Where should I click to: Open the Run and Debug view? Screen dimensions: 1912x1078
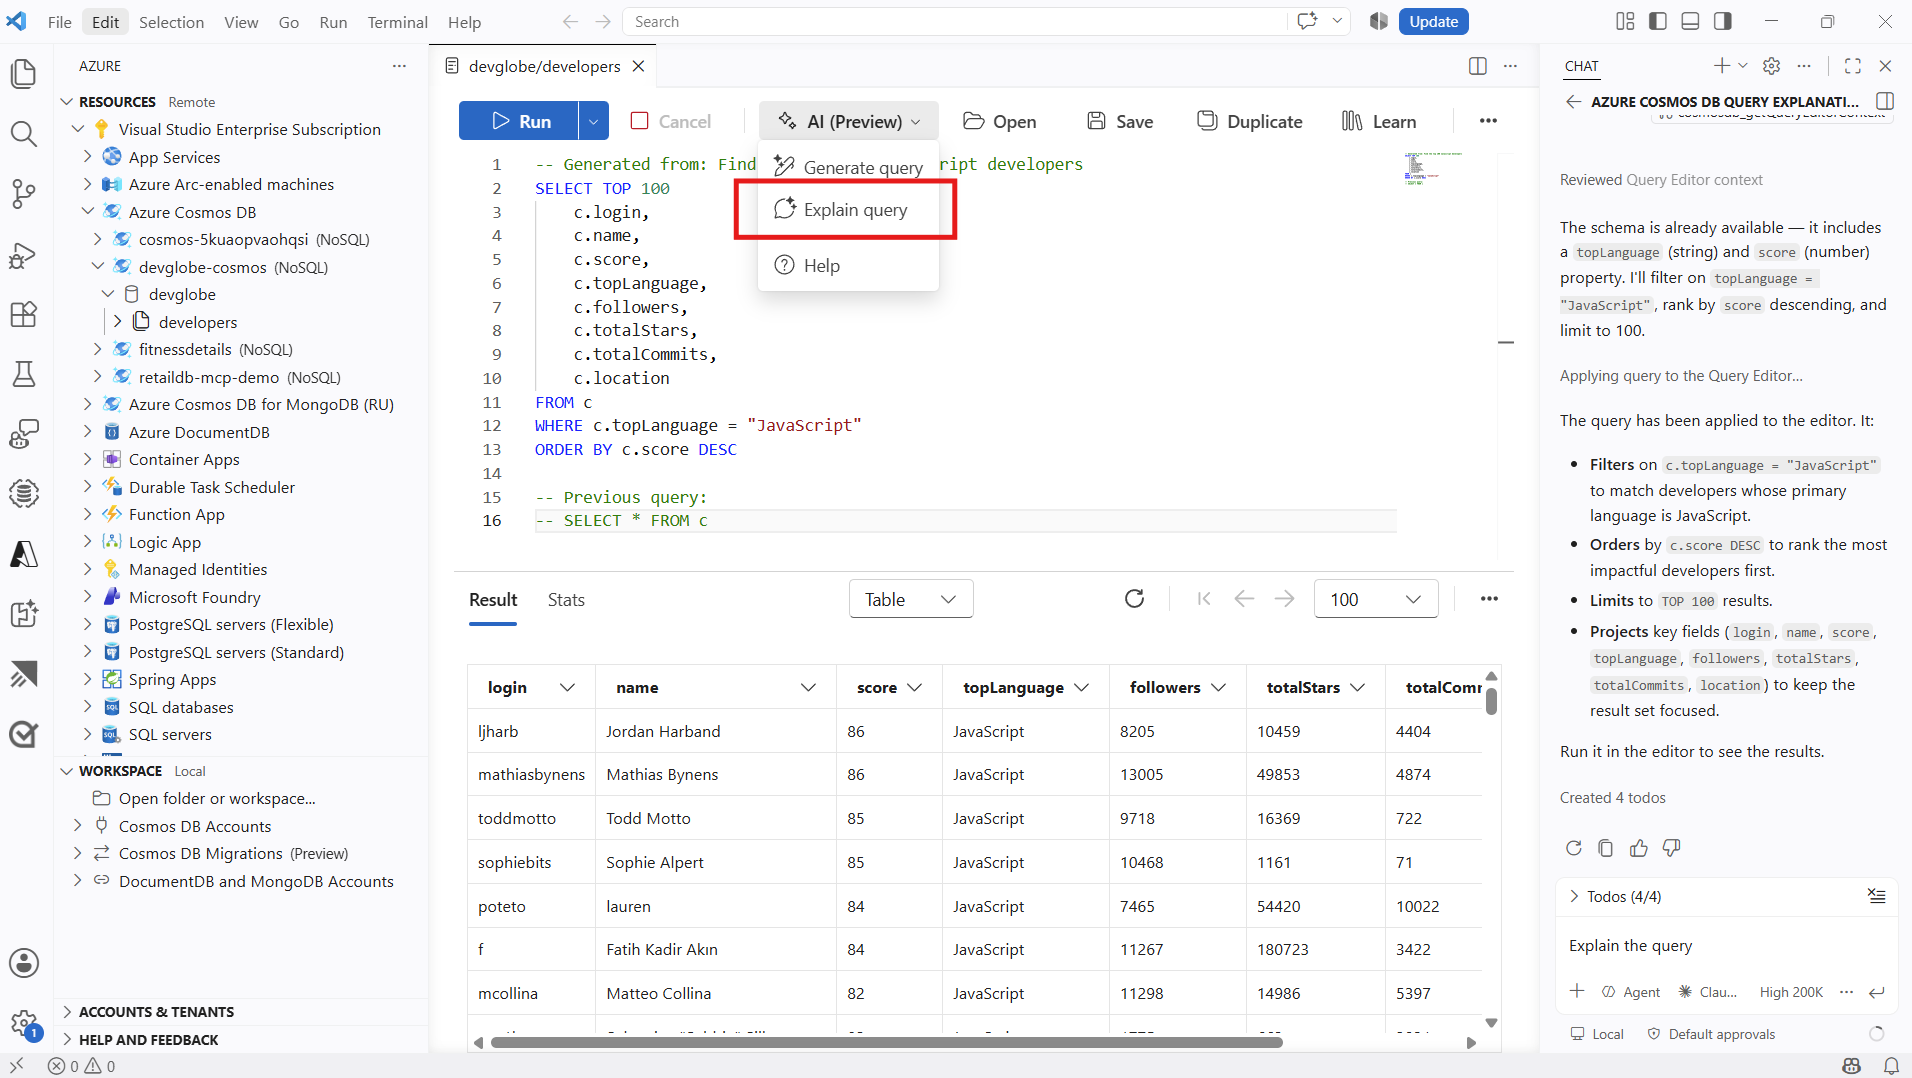24,256
